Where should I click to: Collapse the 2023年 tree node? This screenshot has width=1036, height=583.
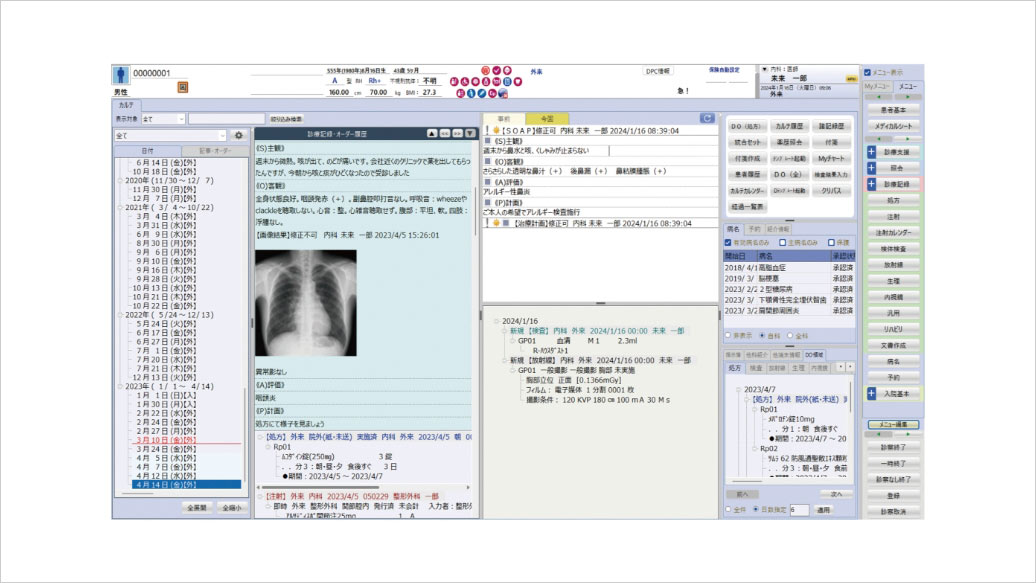(x=119, y=386)
